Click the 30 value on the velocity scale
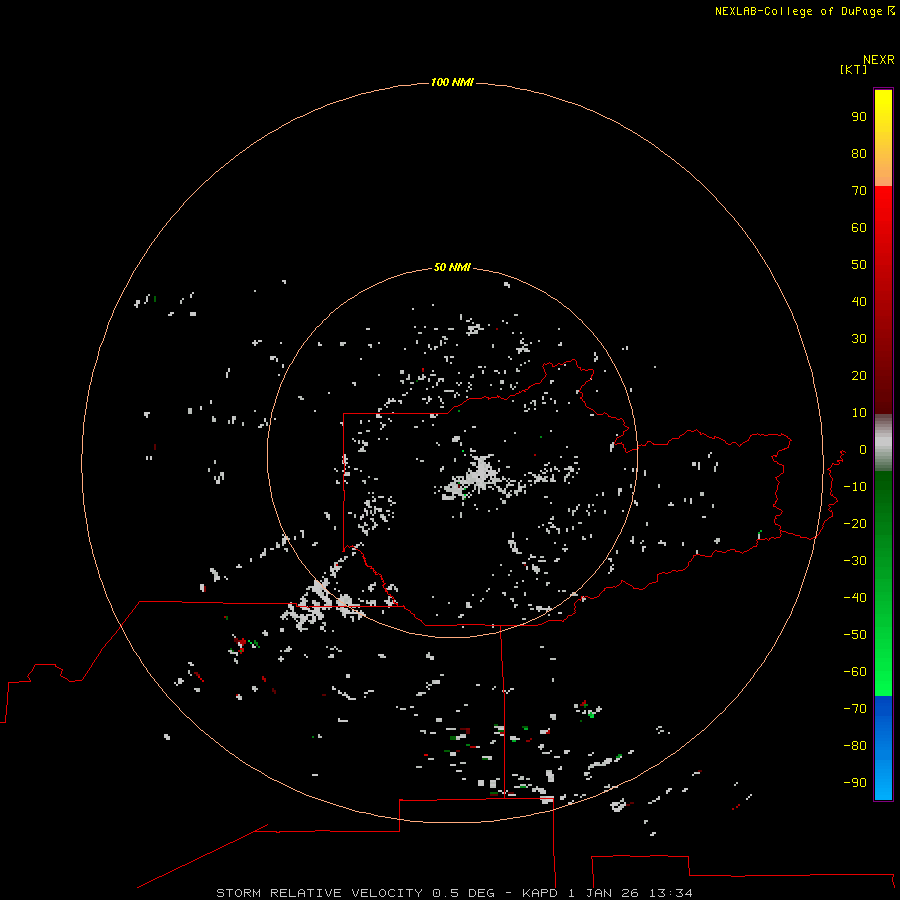The image size is (900, 900). (859, 339)
